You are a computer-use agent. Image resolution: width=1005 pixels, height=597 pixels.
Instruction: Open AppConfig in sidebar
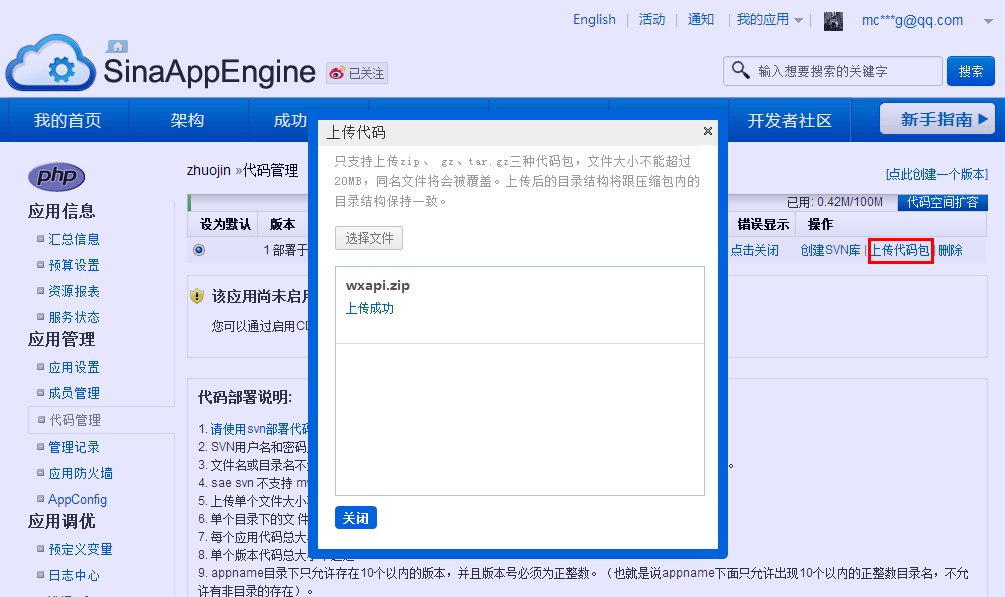(78, 500)
